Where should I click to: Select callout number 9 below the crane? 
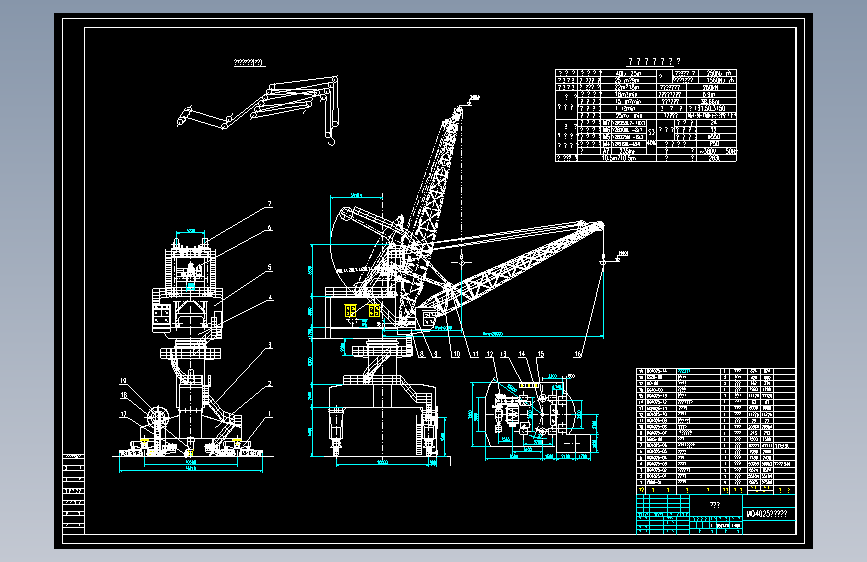pyautogui.click(x=436, y=355)
